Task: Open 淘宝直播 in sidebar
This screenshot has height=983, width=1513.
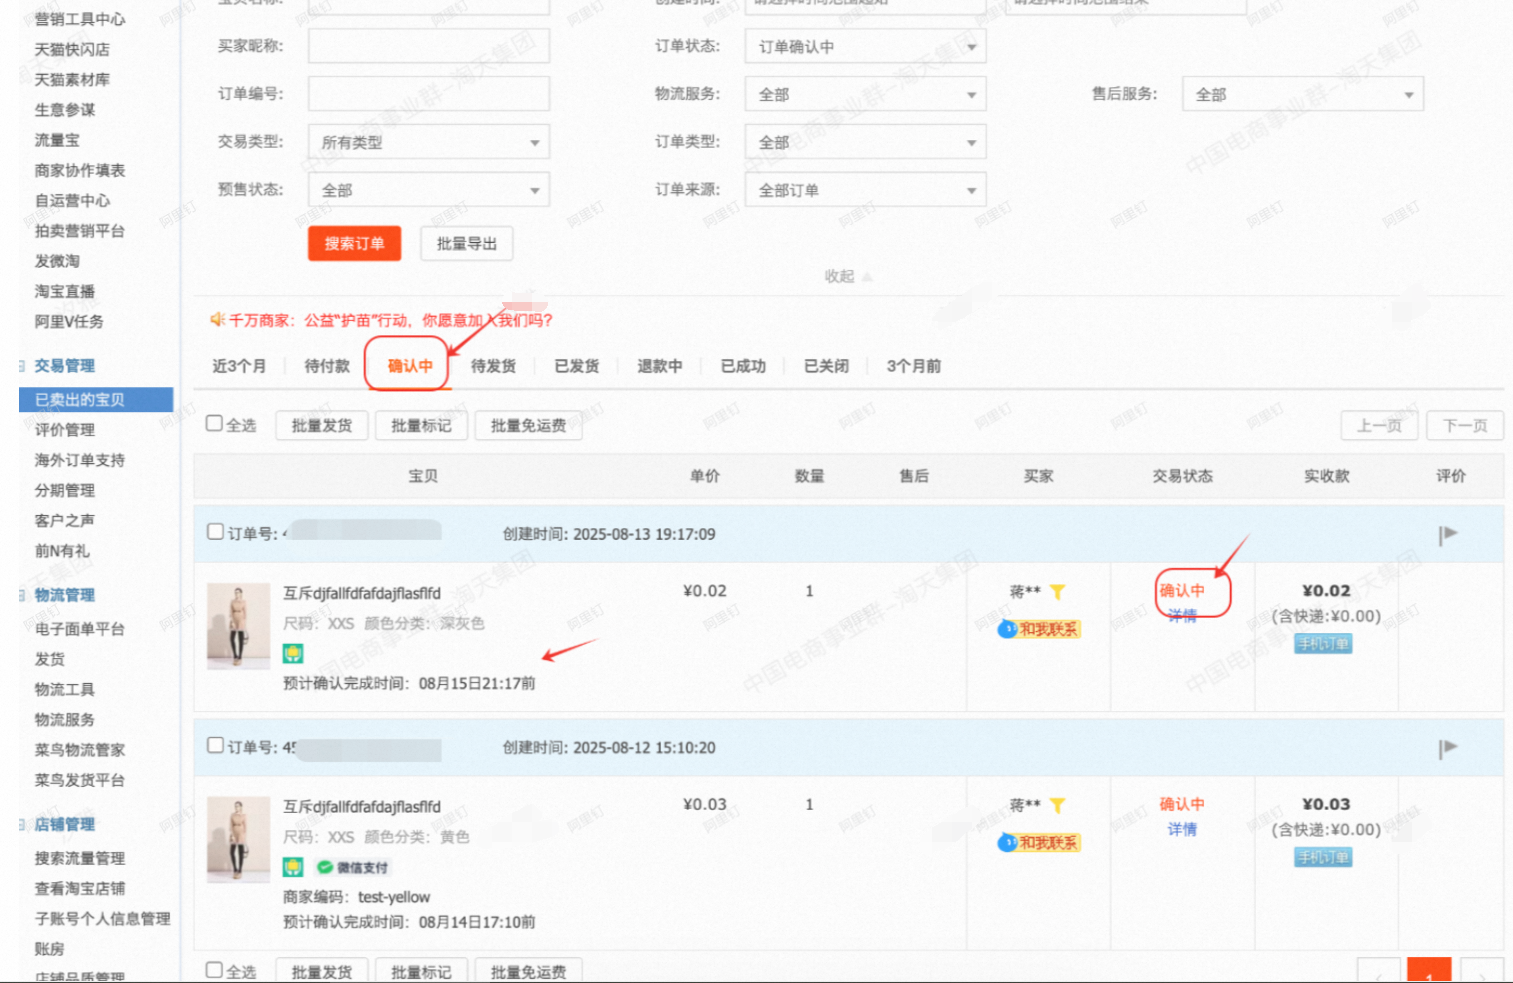Action: pos(65,291)
